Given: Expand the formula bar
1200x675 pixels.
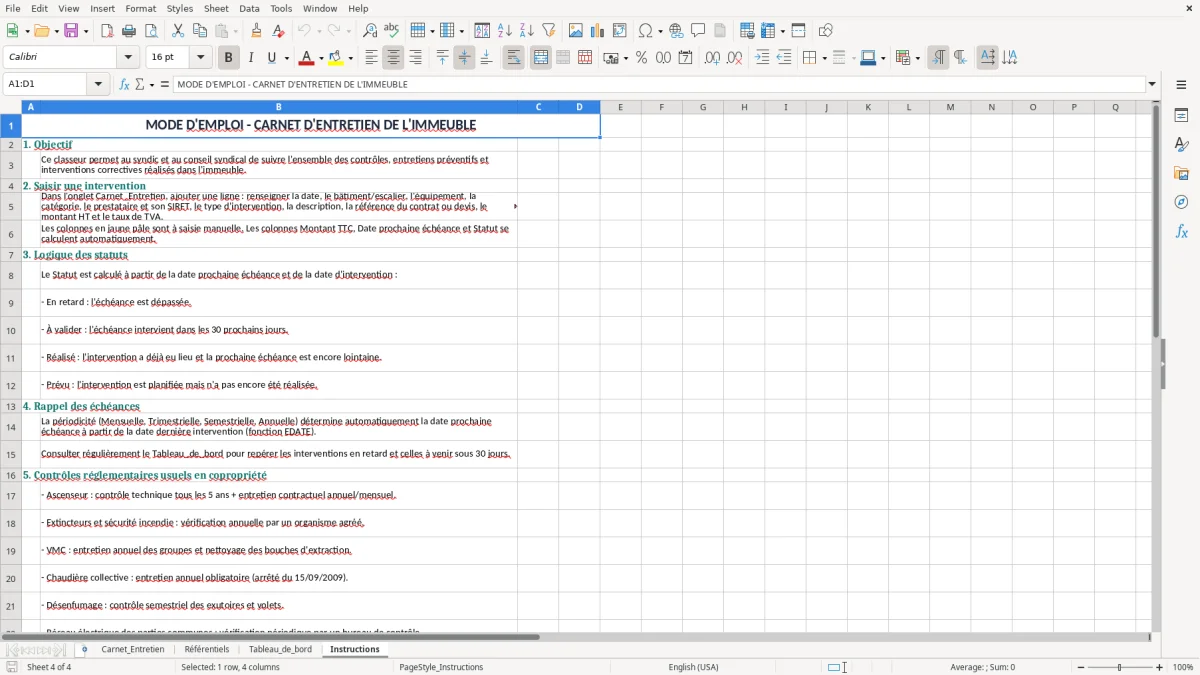Looking at the screenshot, I should click(x=1152, y=85).
